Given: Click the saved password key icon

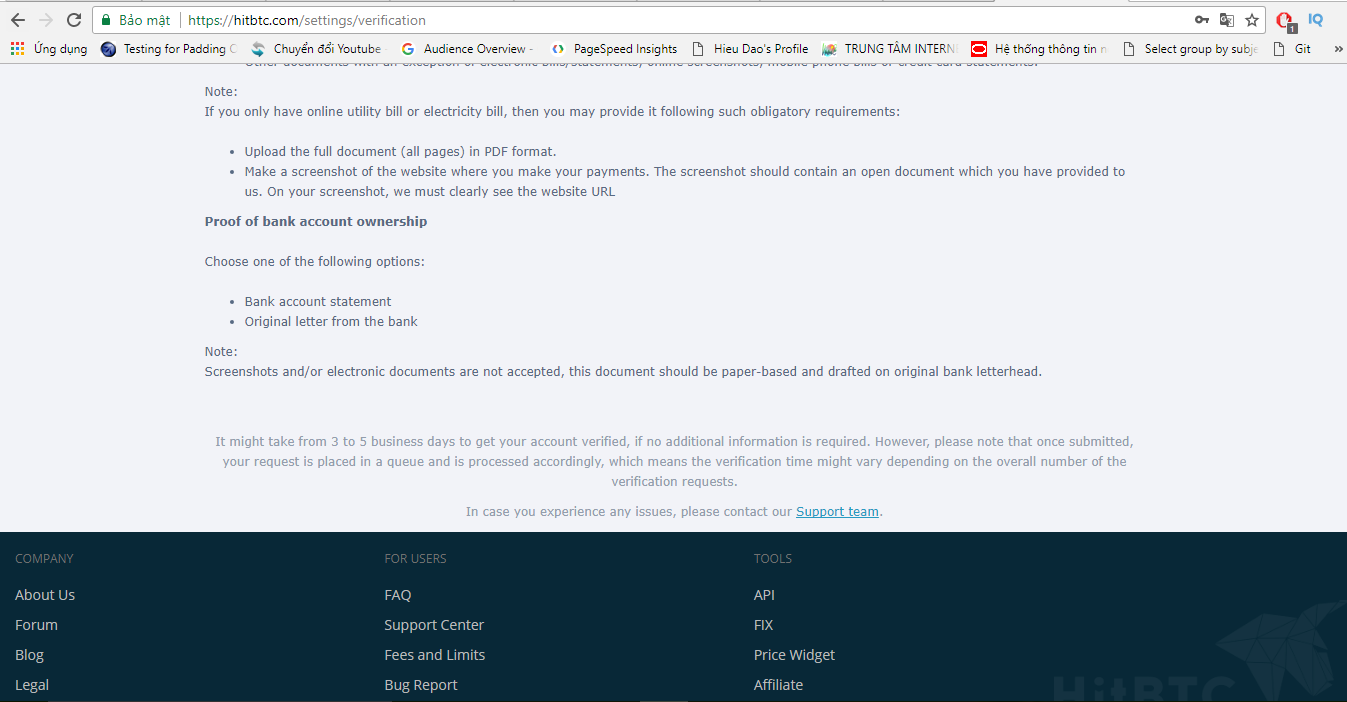Looking at the screenshot, I should [x=1201, y=20].
